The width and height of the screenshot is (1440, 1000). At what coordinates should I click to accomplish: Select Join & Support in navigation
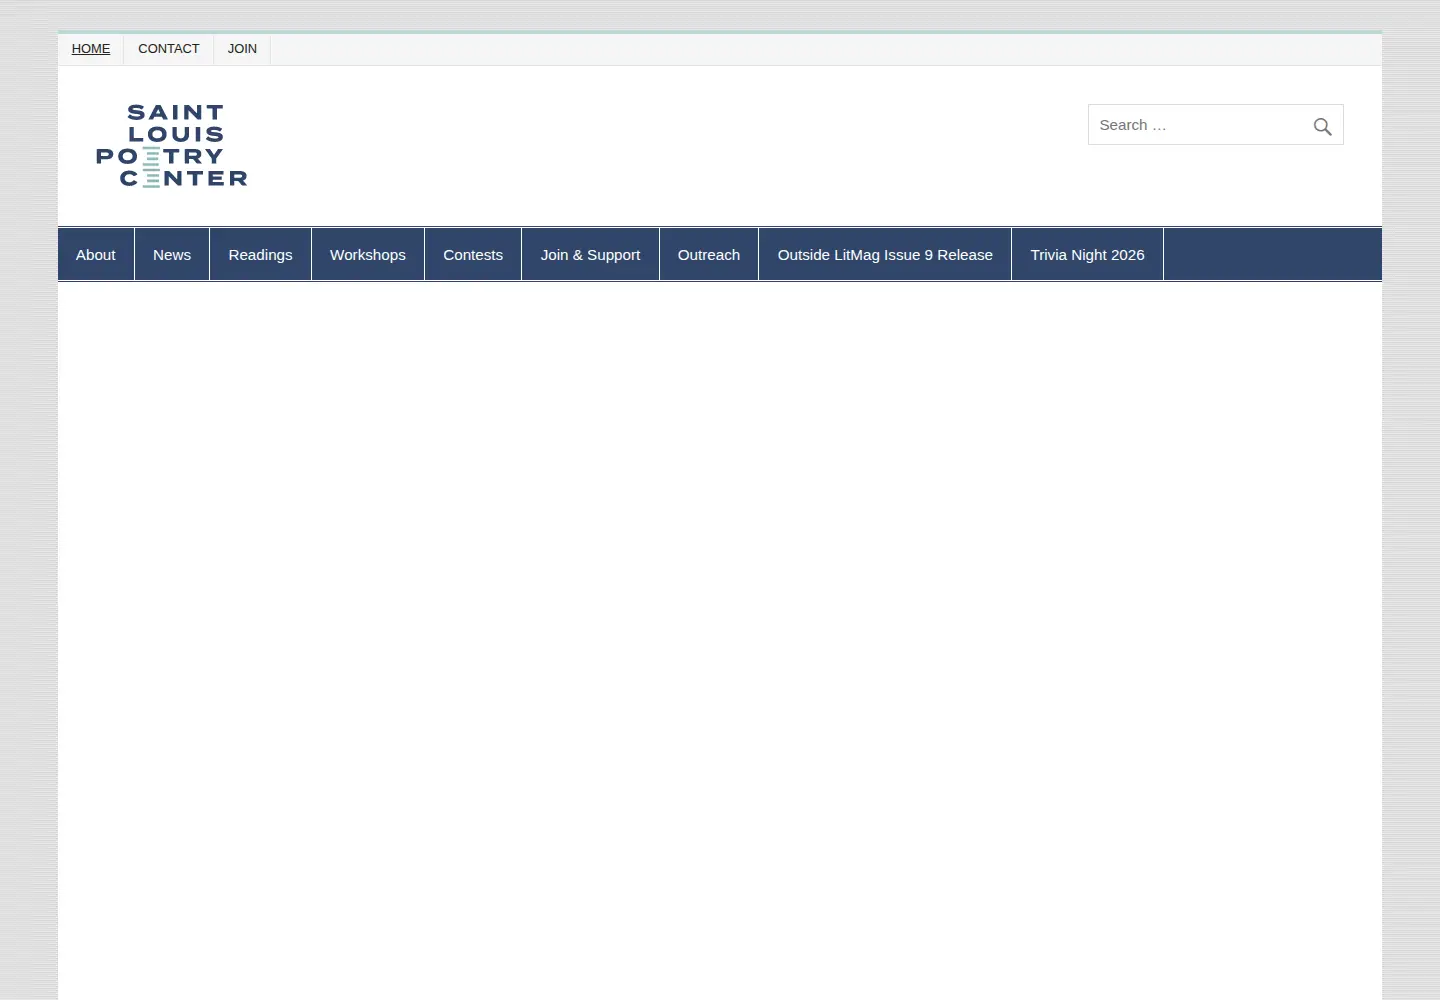(590, 255)
